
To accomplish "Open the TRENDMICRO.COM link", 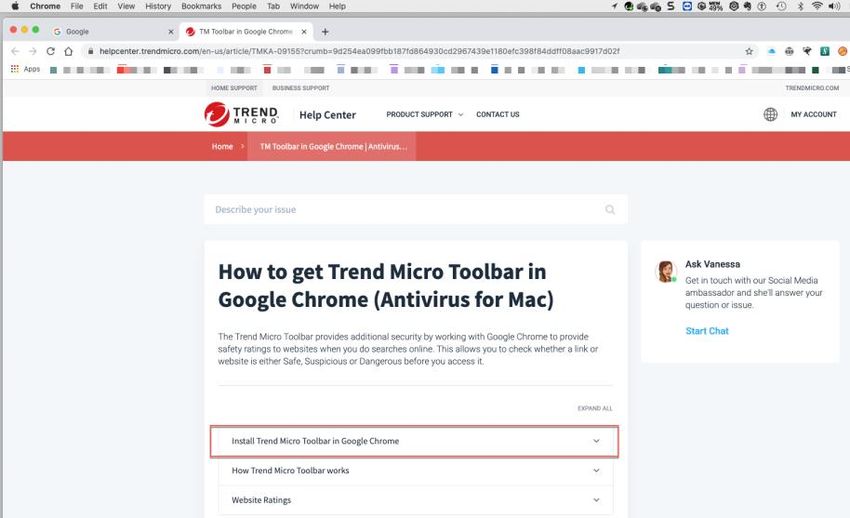I will pos(812,88).
